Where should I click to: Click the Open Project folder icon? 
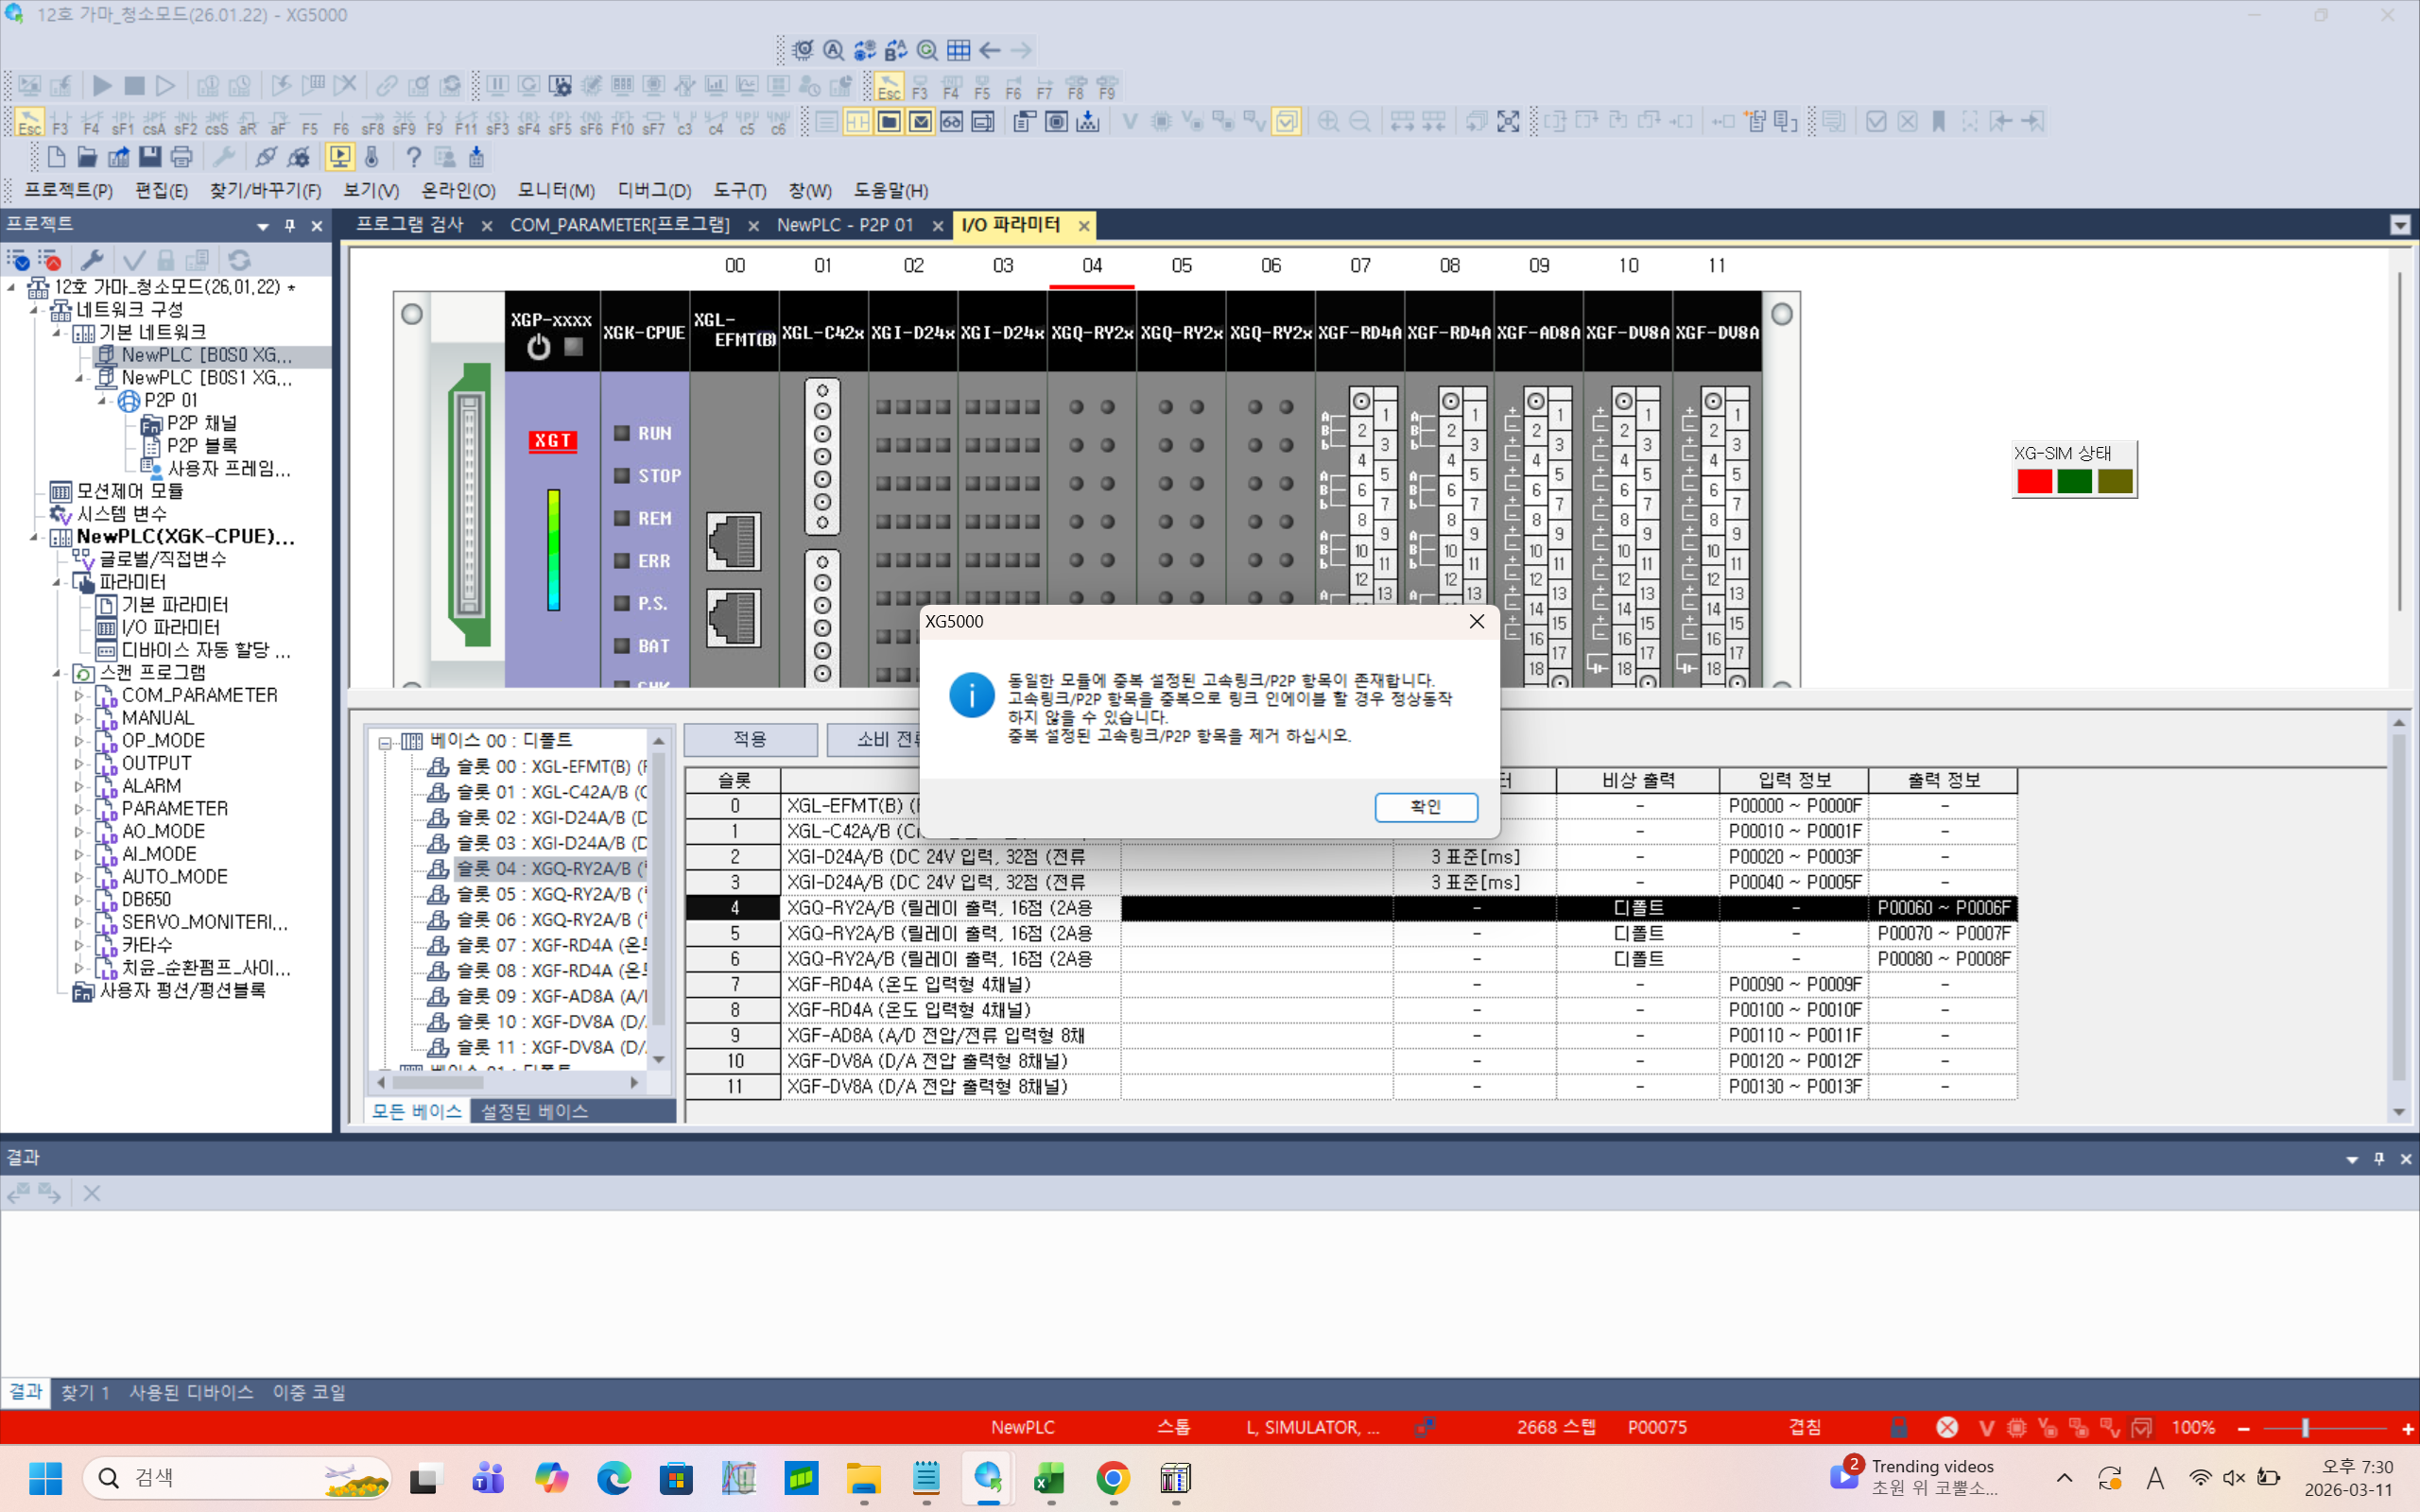87,157
